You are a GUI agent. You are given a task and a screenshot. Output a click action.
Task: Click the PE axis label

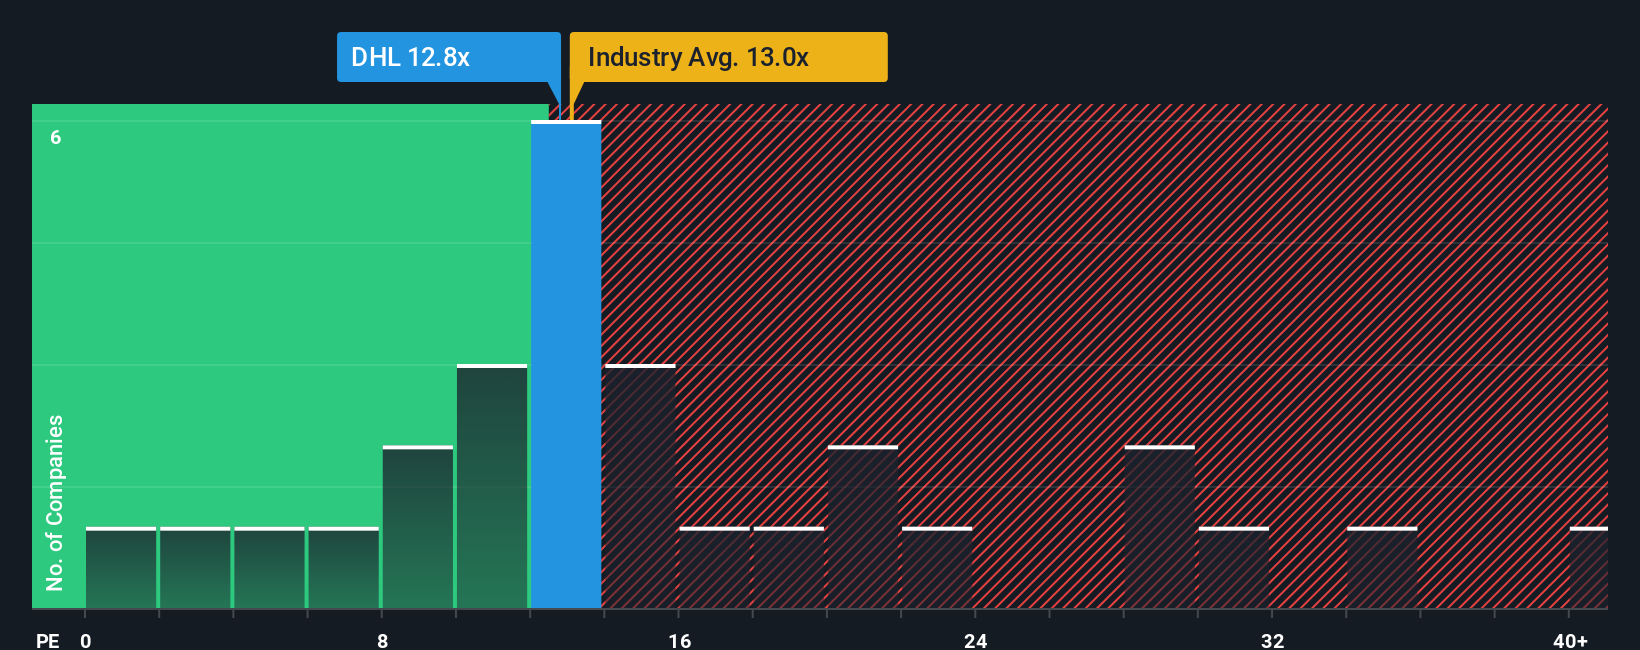pos(48,640)
